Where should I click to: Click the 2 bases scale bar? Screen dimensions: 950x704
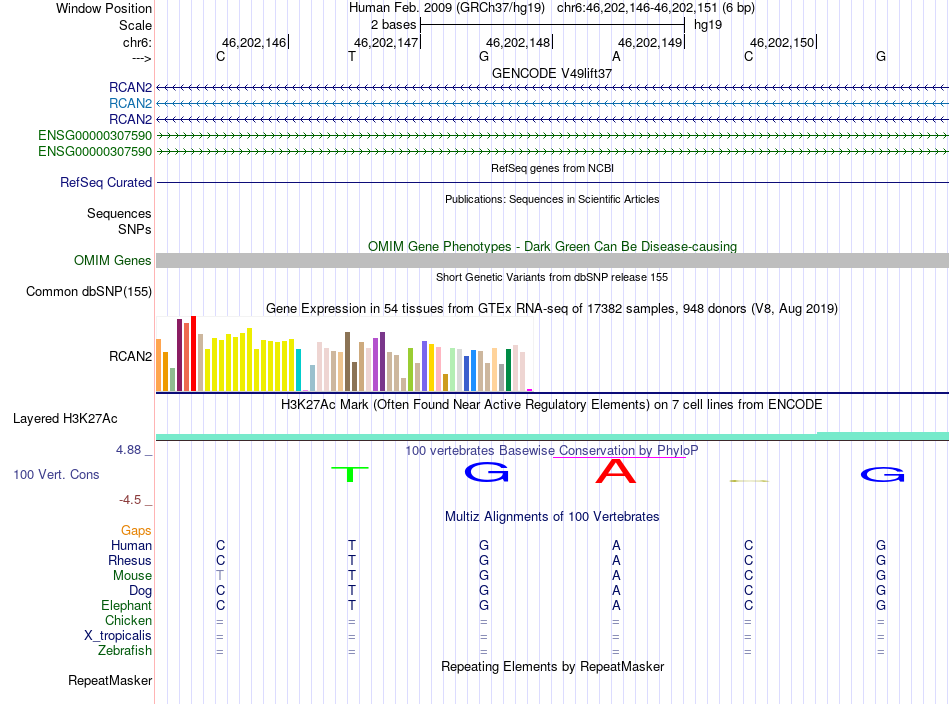(552, 25)
